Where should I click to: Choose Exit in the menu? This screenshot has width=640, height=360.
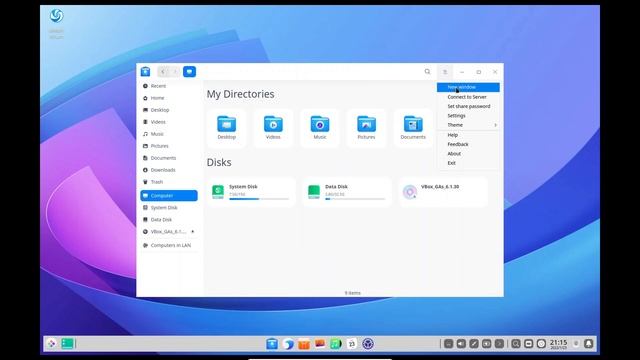click(x=468, y=163)
